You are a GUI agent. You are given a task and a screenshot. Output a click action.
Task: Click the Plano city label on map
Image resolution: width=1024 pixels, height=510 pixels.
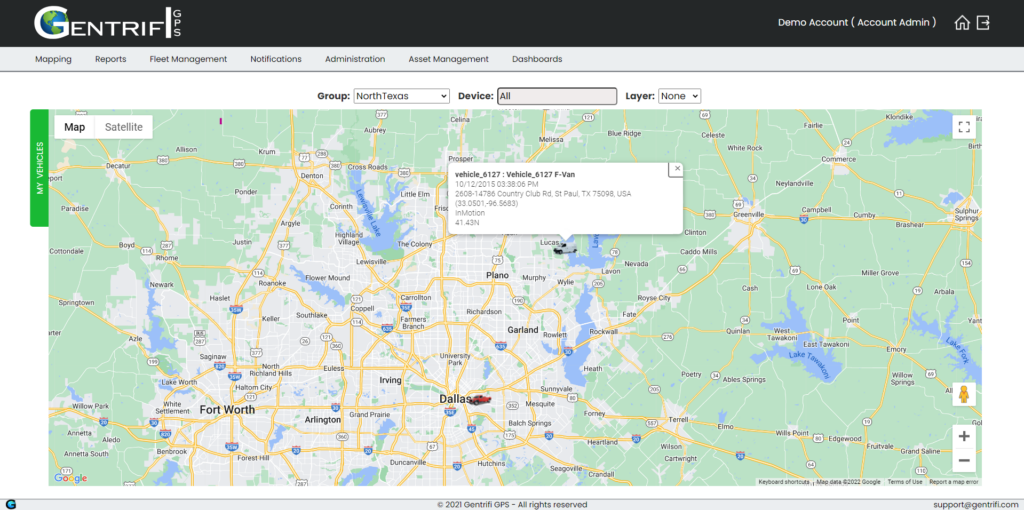[497, 276]
